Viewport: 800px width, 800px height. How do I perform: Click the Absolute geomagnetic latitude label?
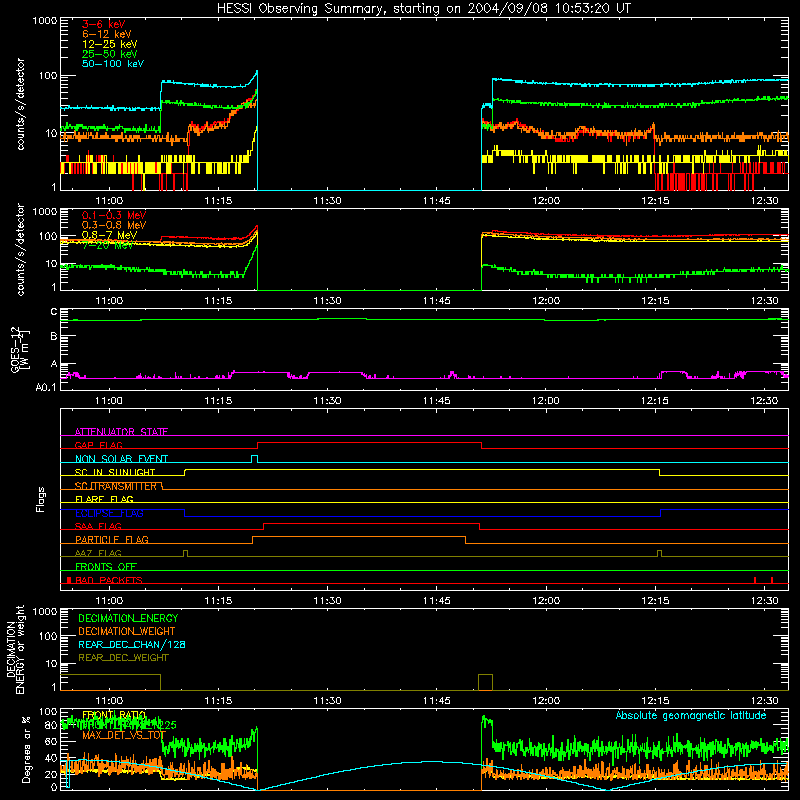tap(691, 715)
